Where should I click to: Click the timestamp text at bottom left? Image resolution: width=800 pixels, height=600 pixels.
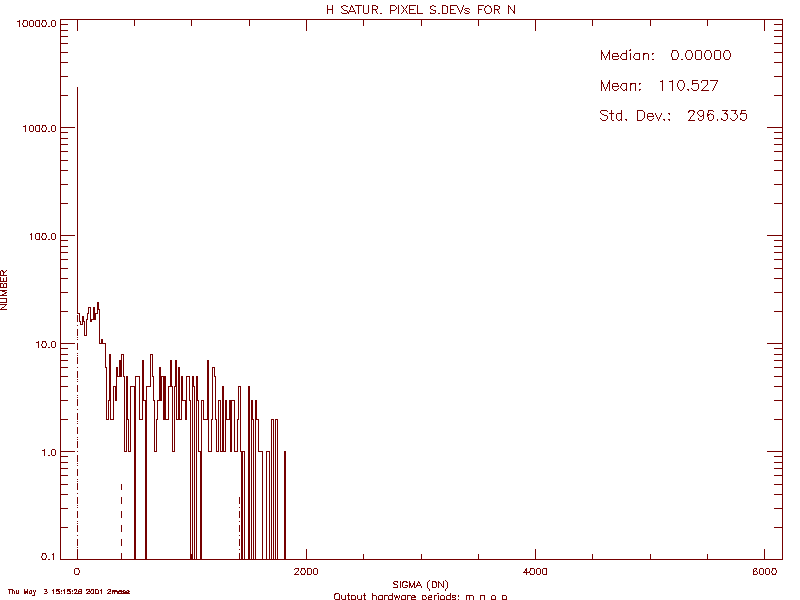tap(68, 592)
